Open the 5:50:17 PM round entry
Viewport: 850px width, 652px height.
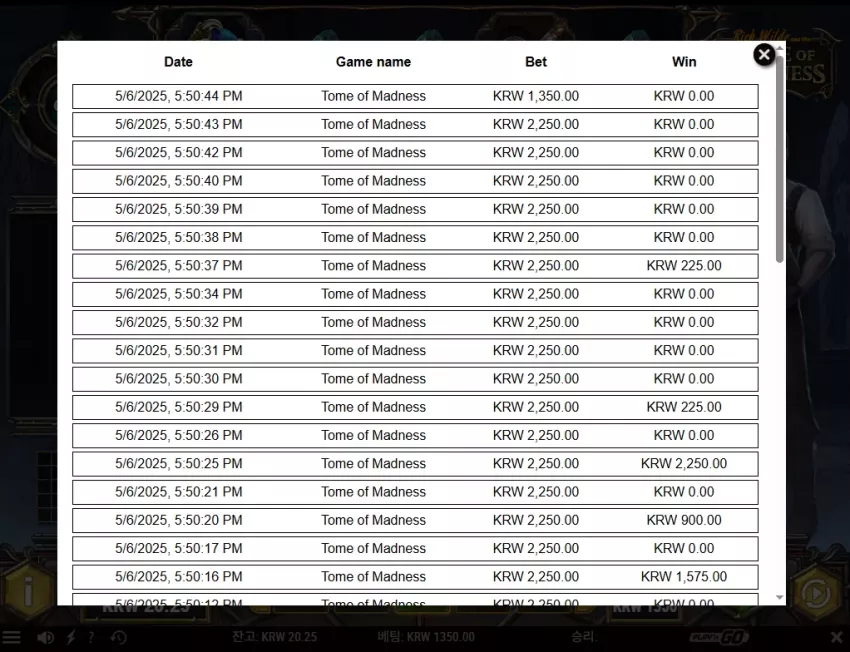pyautogui.click(x=415, y=548)
